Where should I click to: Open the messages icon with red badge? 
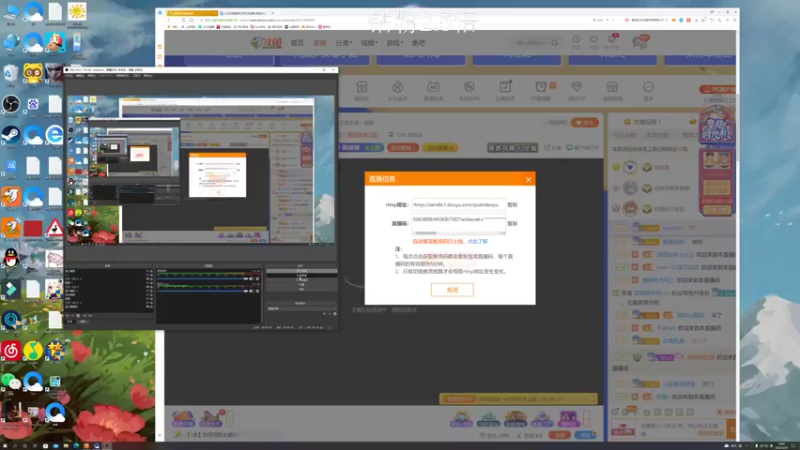[611, 41]
